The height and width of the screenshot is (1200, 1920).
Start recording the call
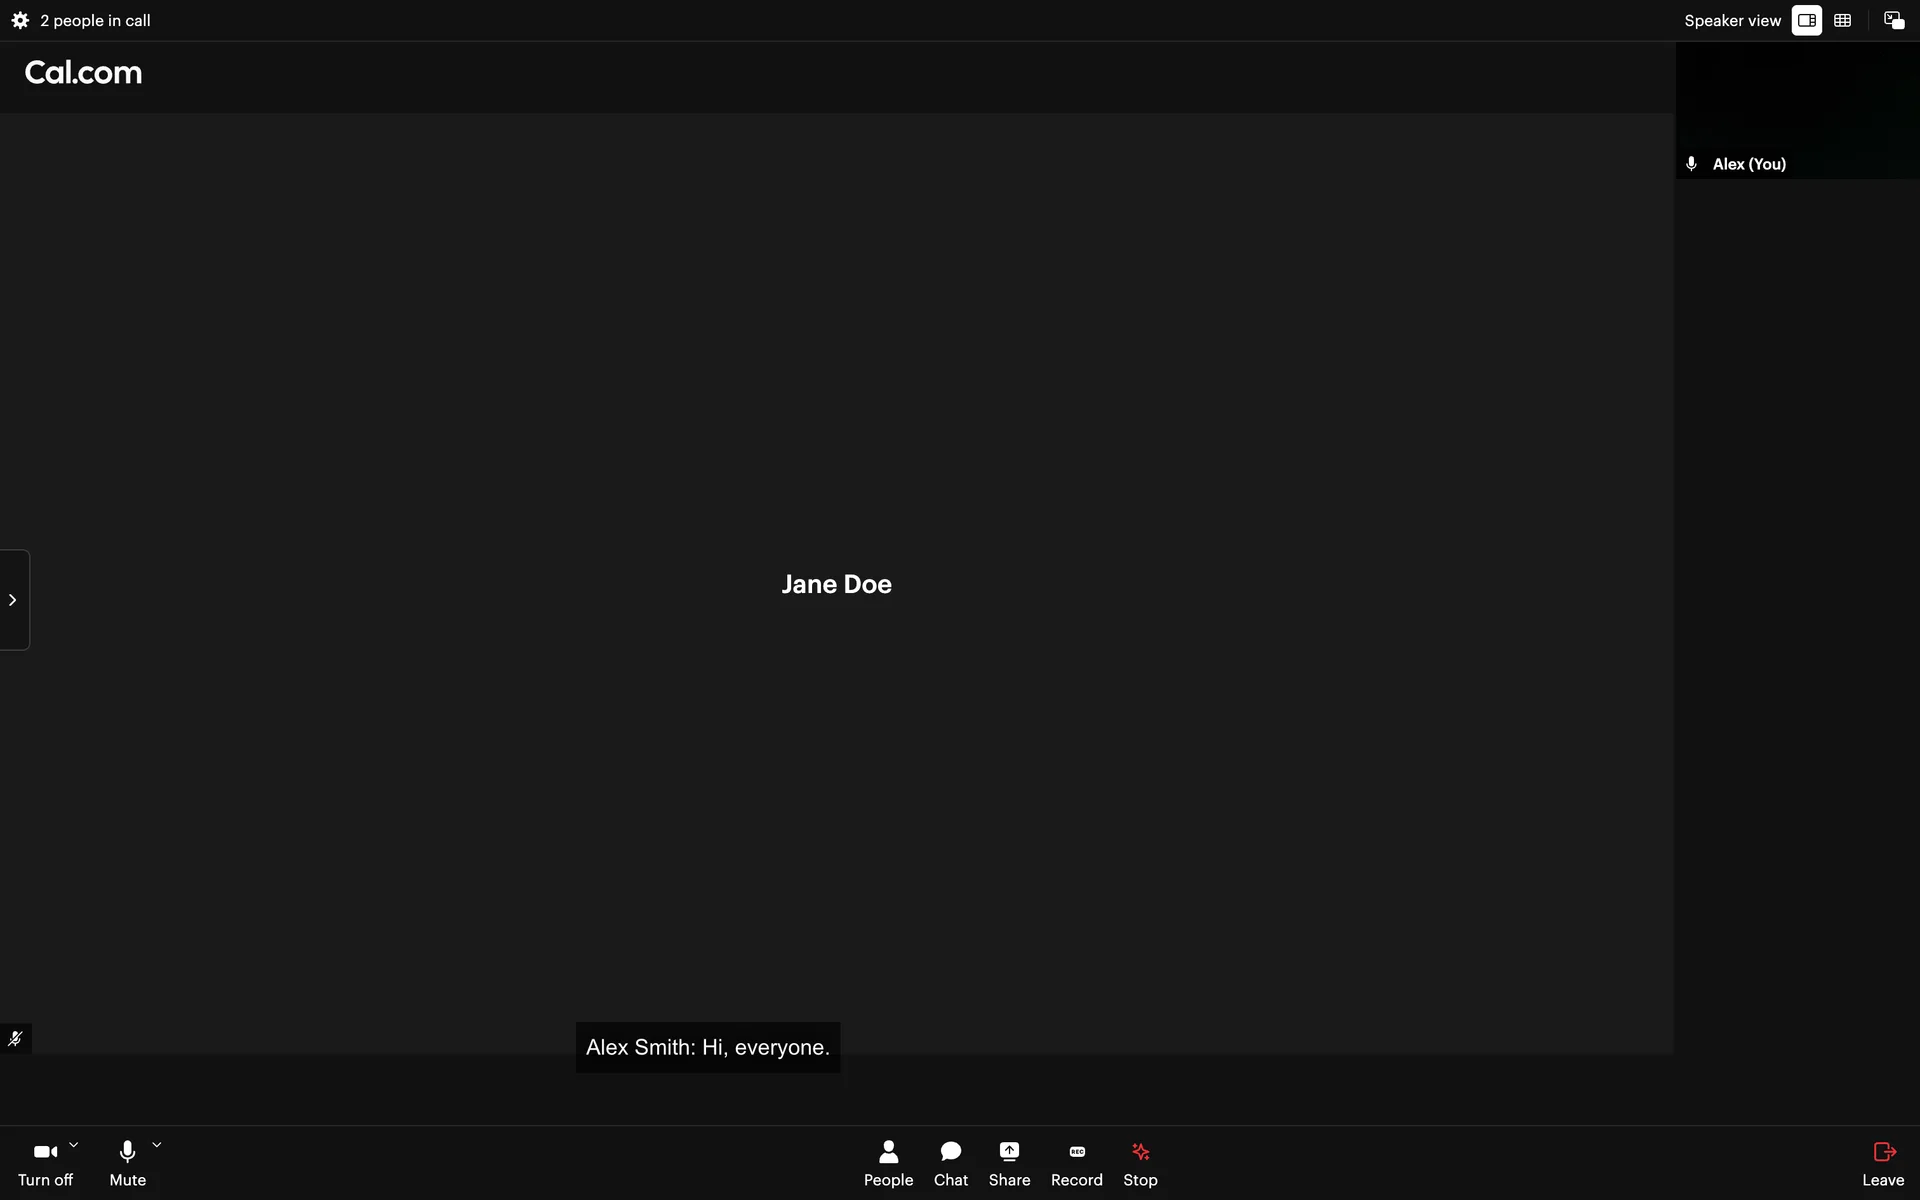[x=1076, y=1163]
